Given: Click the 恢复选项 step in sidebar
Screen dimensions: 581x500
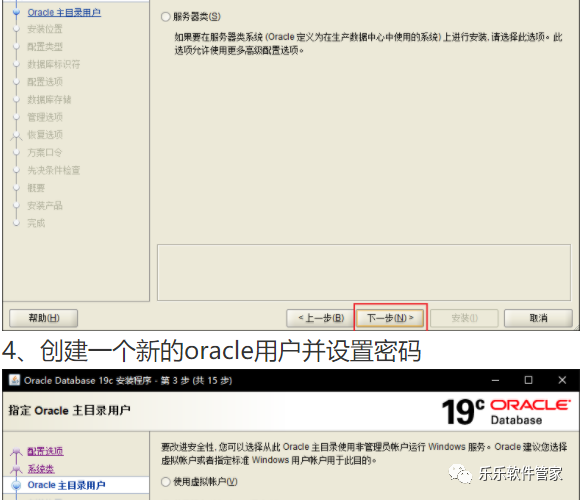Looking at the screenshot, I should point(45,135).
